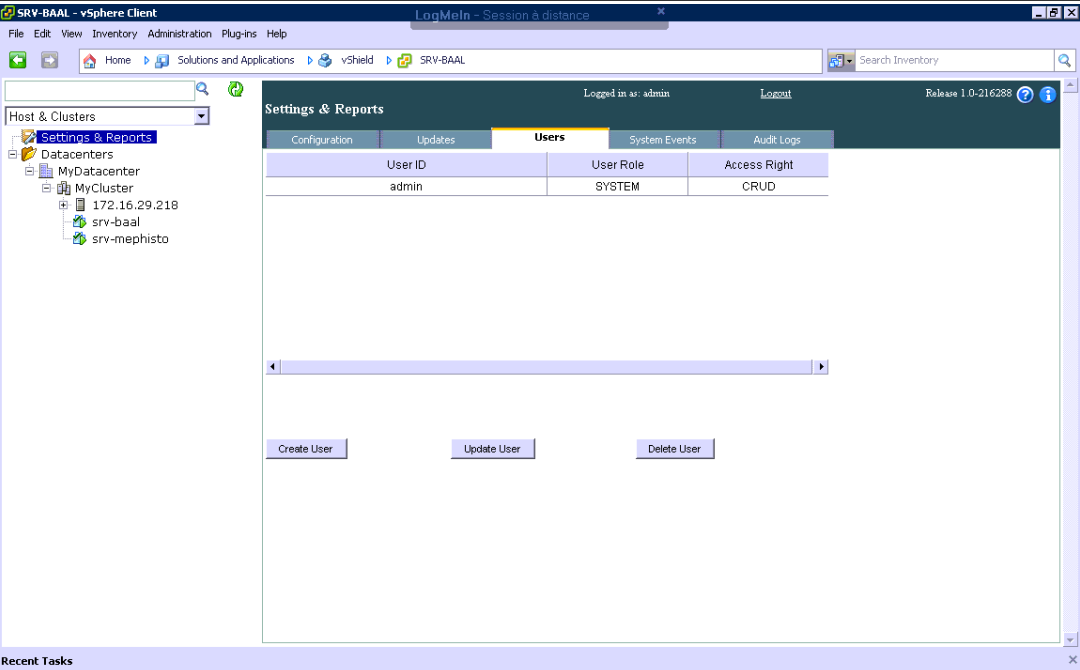Select the admin row in users table
Image resolution: width=1080 pixels, height=670 pixels.
tap(406, 186)
